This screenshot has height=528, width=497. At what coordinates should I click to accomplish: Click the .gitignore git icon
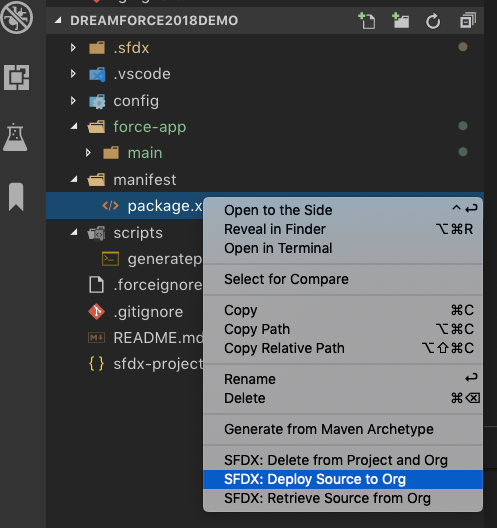97,311
